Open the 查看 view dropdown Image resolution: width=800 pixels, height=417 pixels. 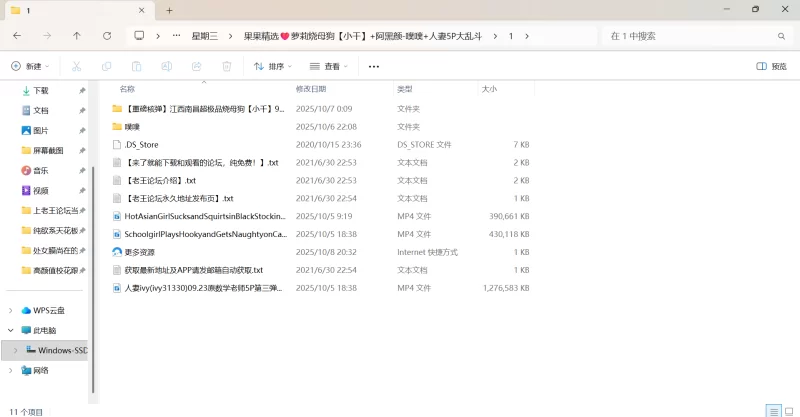[329, 66]
